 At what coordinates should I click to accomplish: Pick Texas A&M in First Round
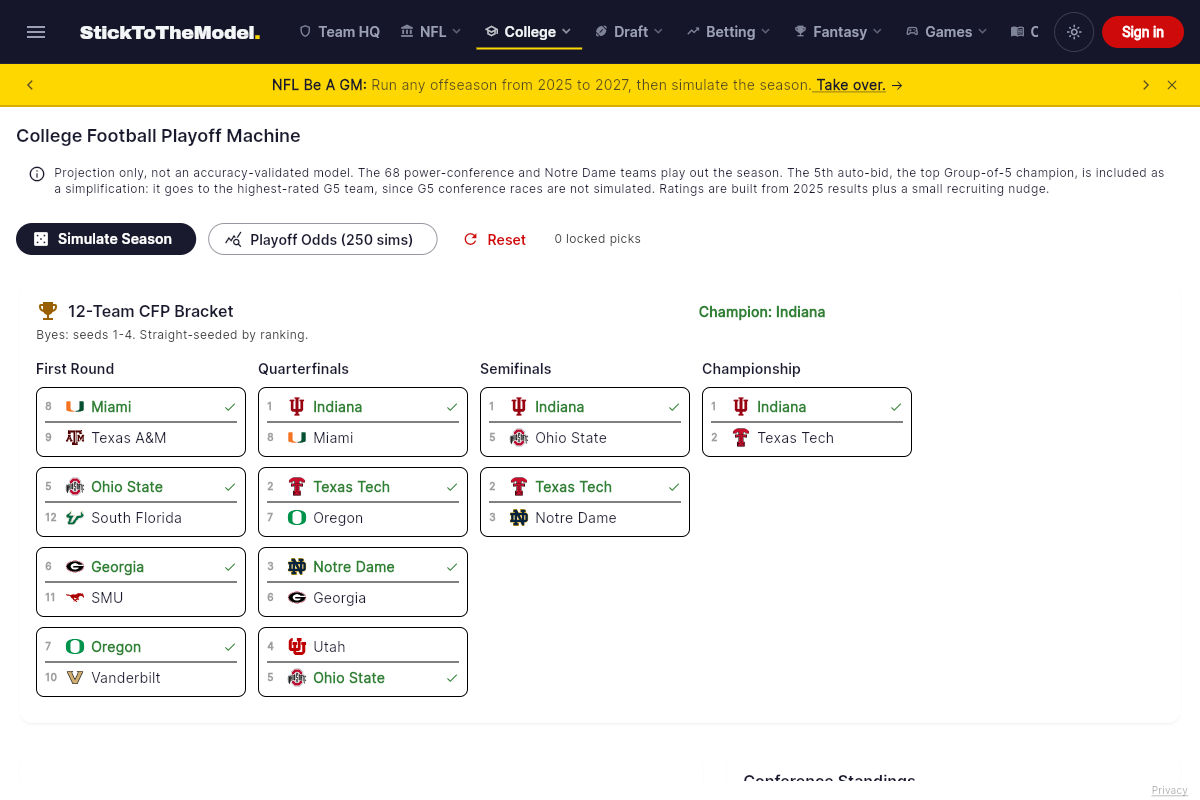[x=141, y=438]
